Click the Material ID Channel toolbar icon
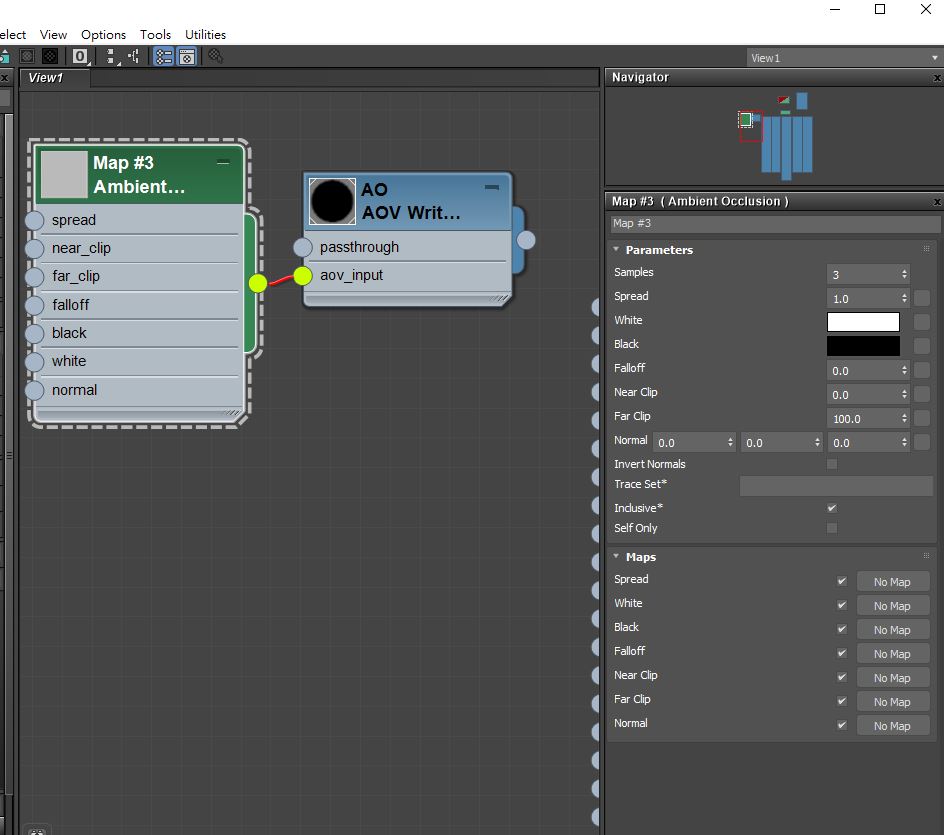 (x=81, y=57)
